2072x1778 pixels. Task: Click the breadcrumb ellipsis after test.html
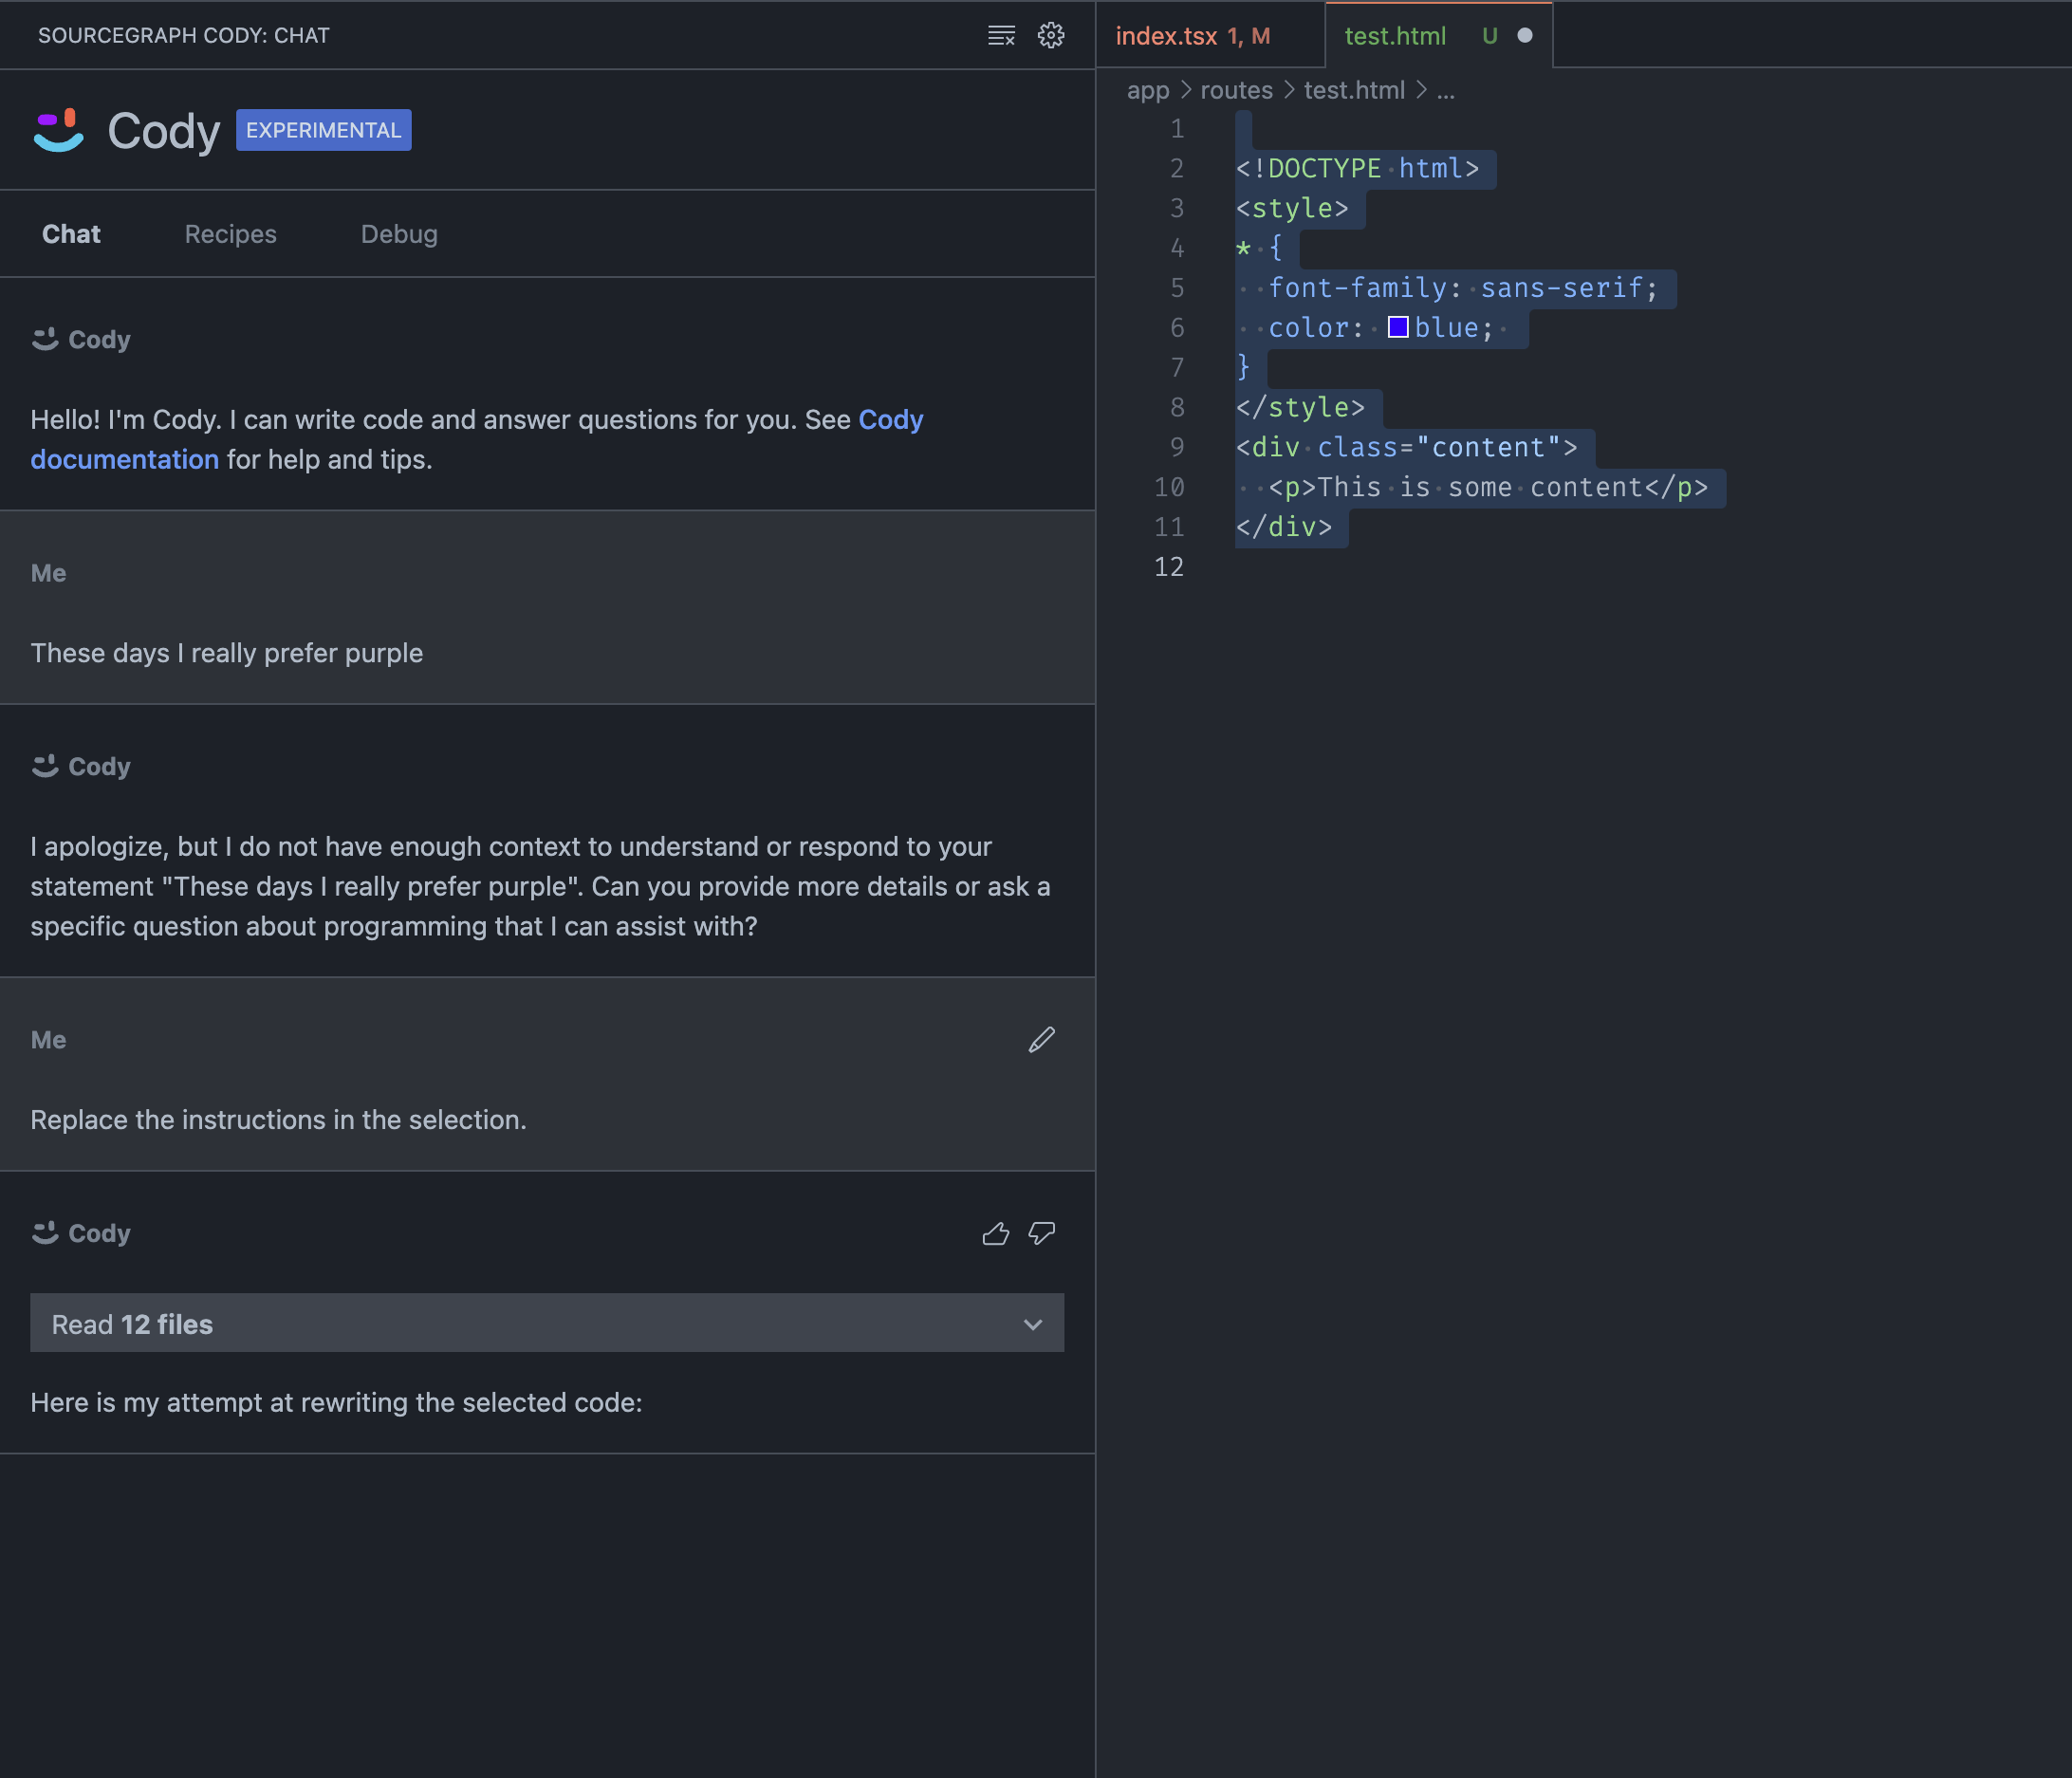point(1445,91)
